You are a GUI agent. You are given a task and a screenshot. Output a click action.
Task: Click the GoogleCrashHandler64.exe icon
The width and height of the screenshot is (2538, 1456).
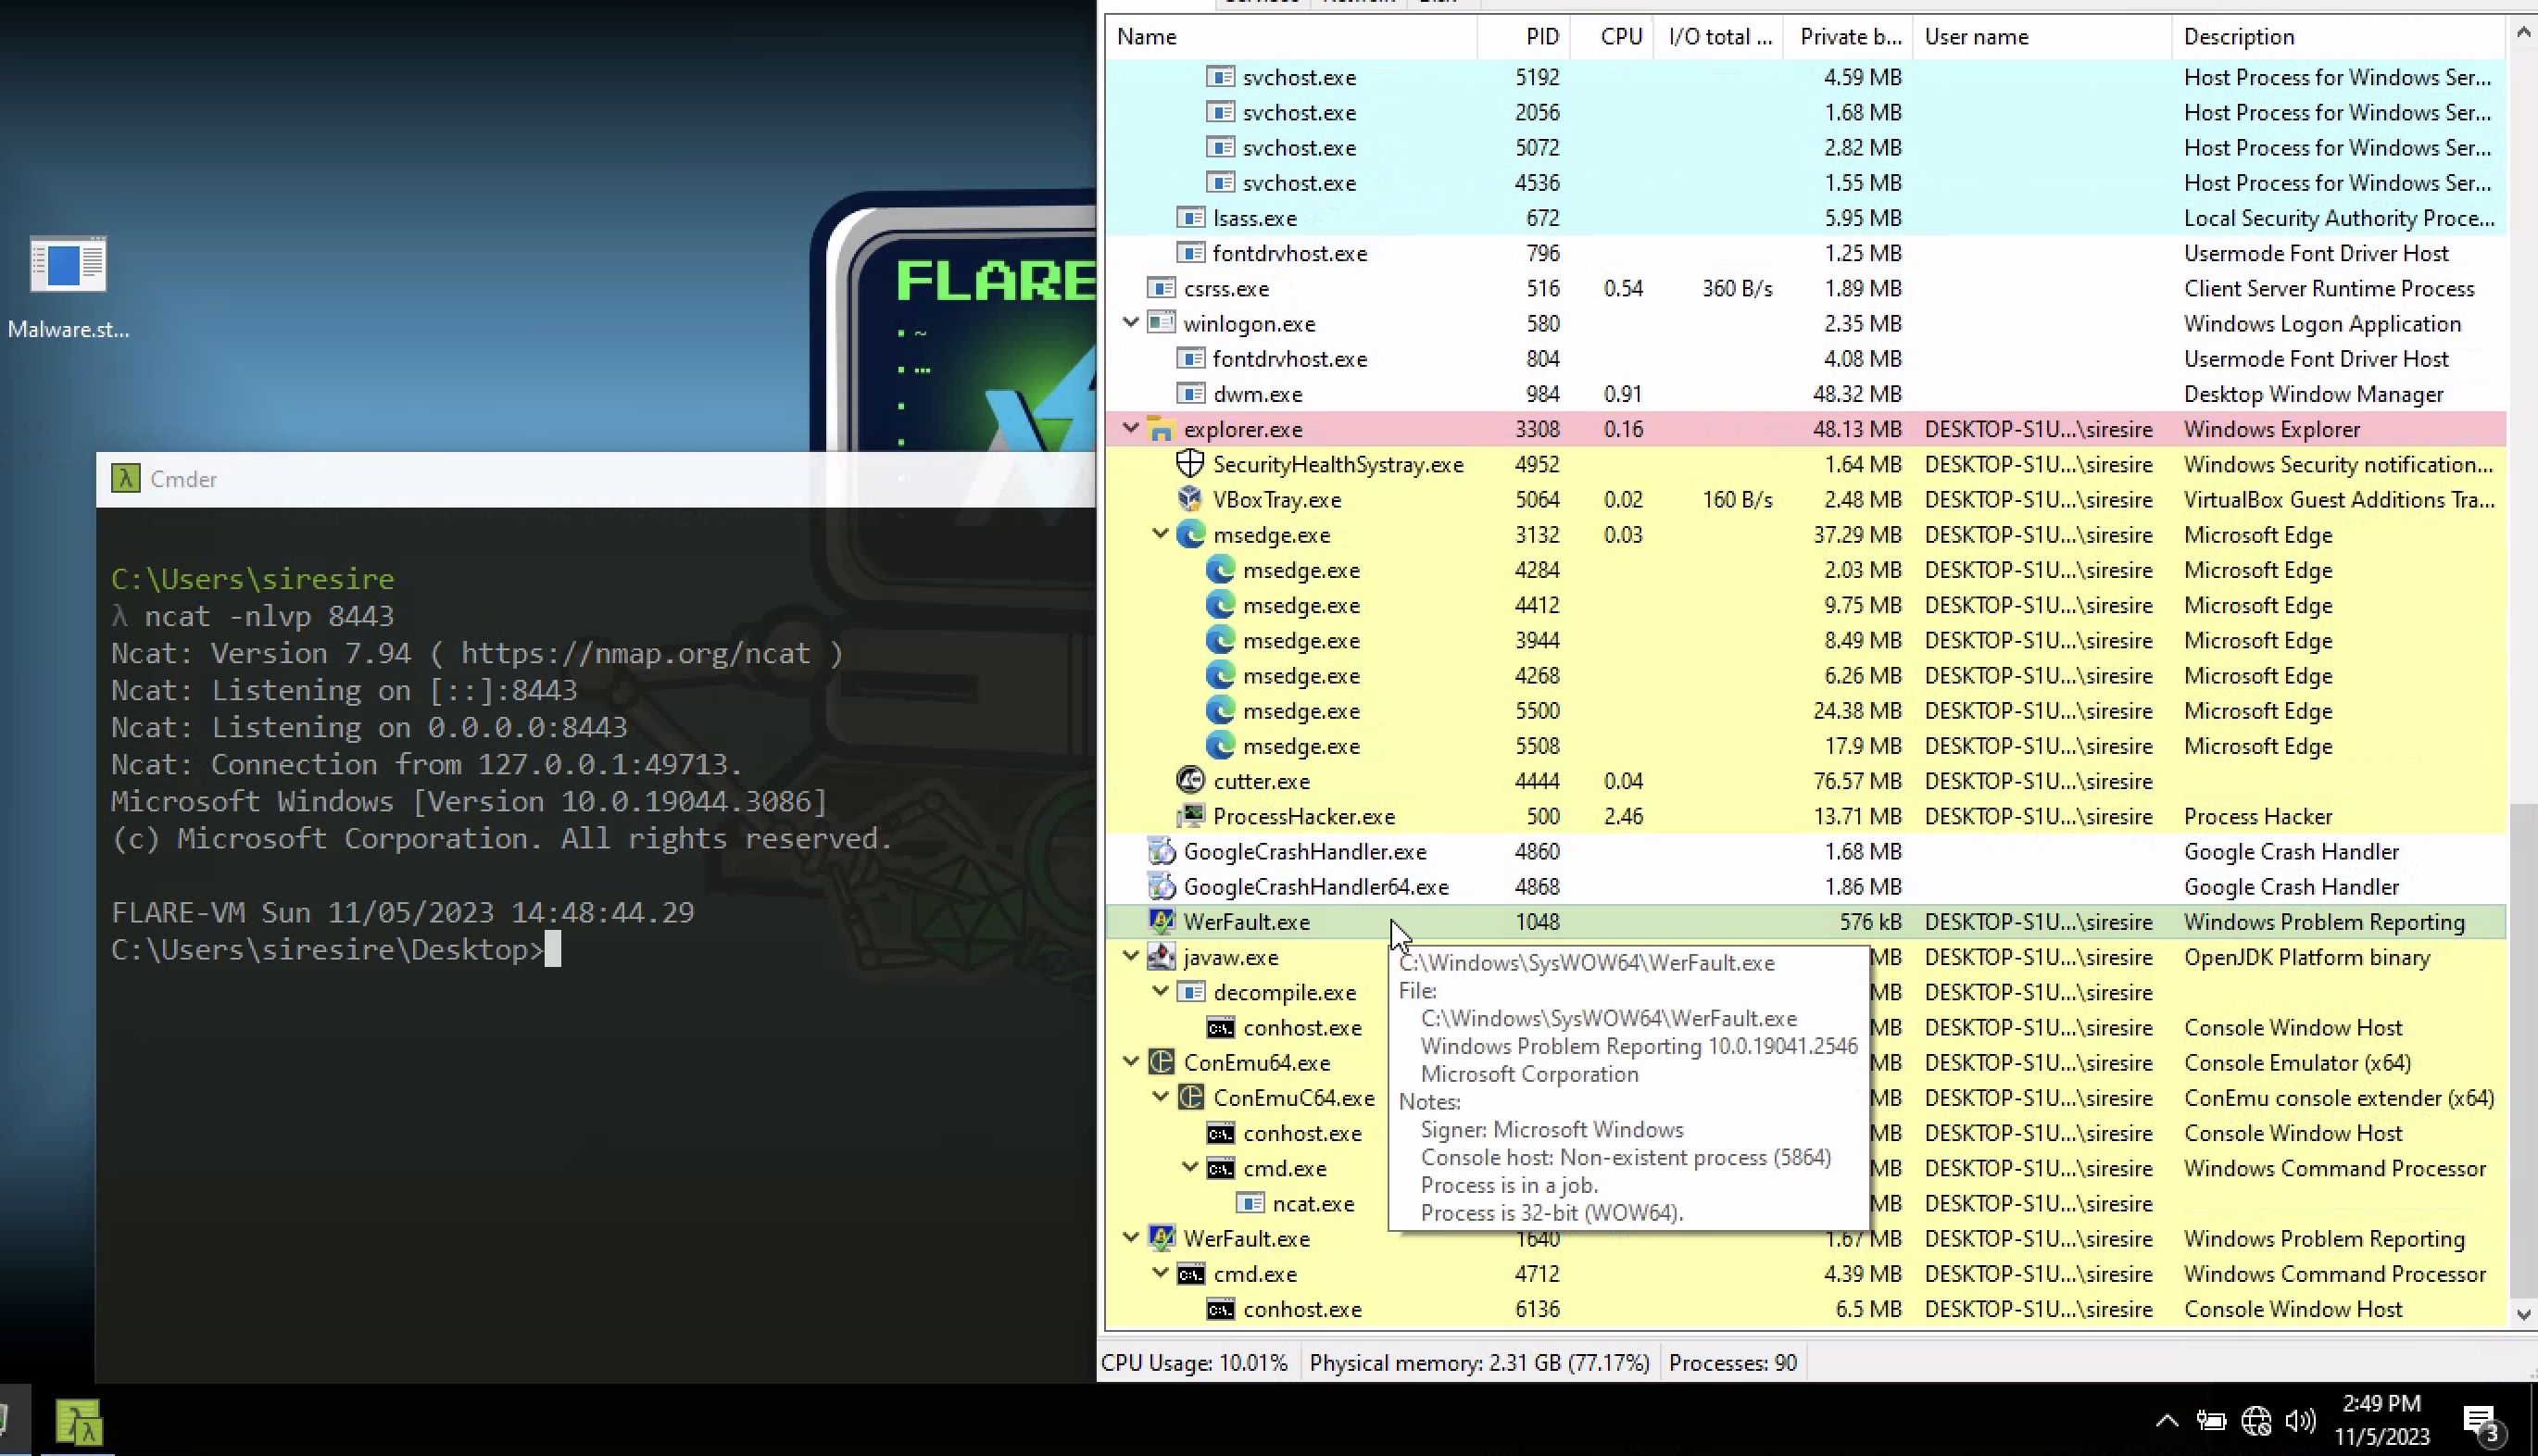tap(1160, 887)
